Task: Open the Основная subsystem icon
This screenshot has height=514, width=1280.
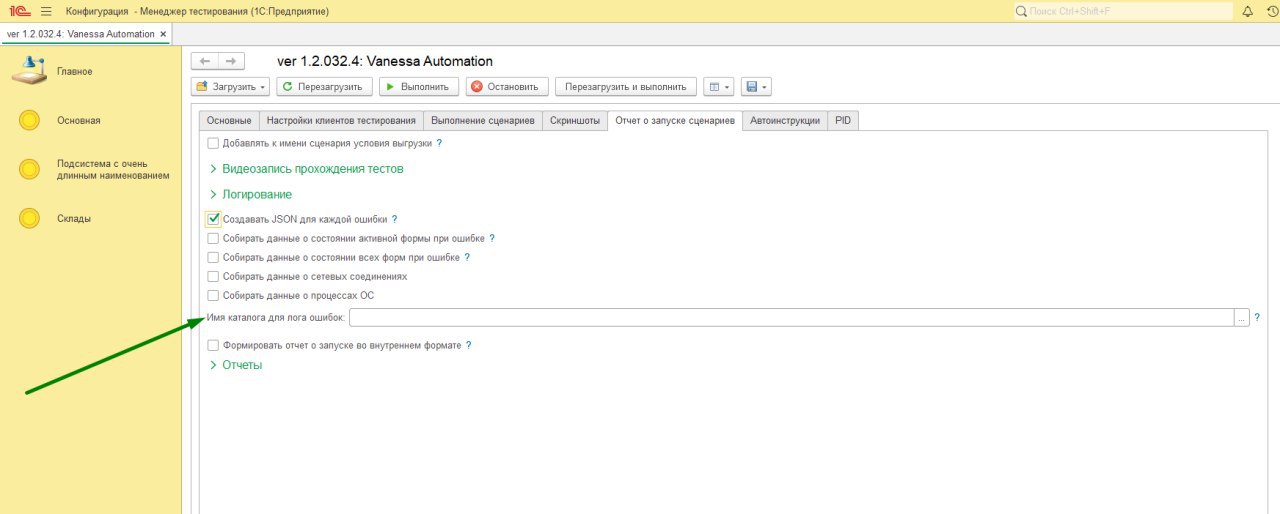Action: [x=29, y=120]
